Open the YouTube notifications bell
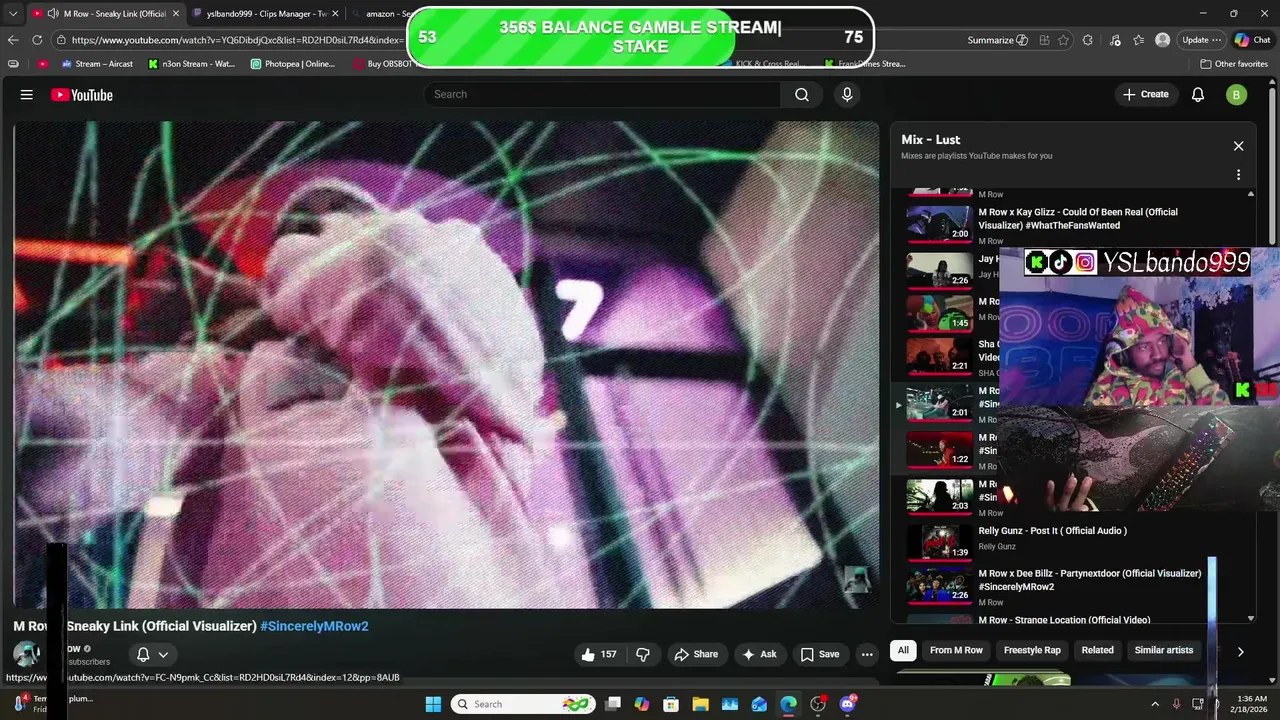The width and height of the screenshot is (1280, 720). click(1198, 95)
